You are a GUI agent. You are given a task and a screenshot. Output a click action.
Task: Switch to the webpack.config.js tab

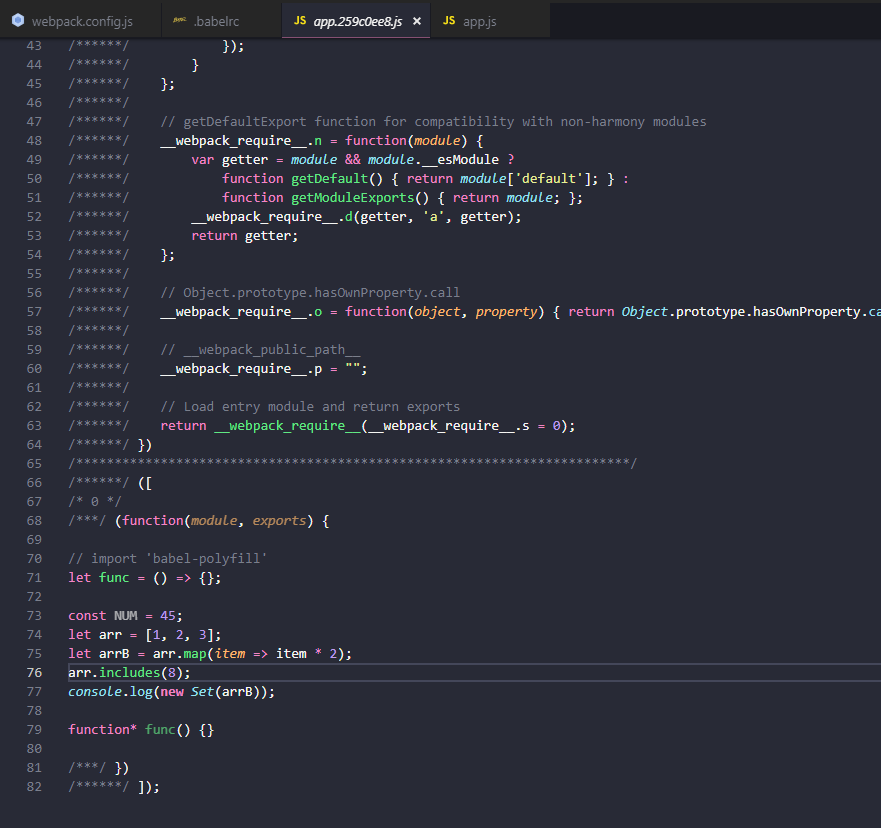pos(82,21)
